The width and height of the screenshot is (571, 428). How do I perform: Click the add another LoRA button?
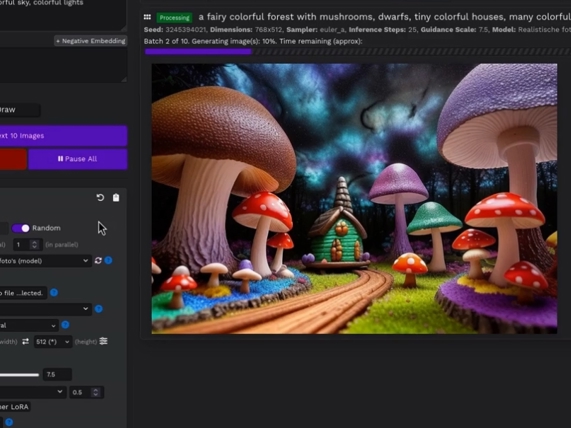pos(15,407)
